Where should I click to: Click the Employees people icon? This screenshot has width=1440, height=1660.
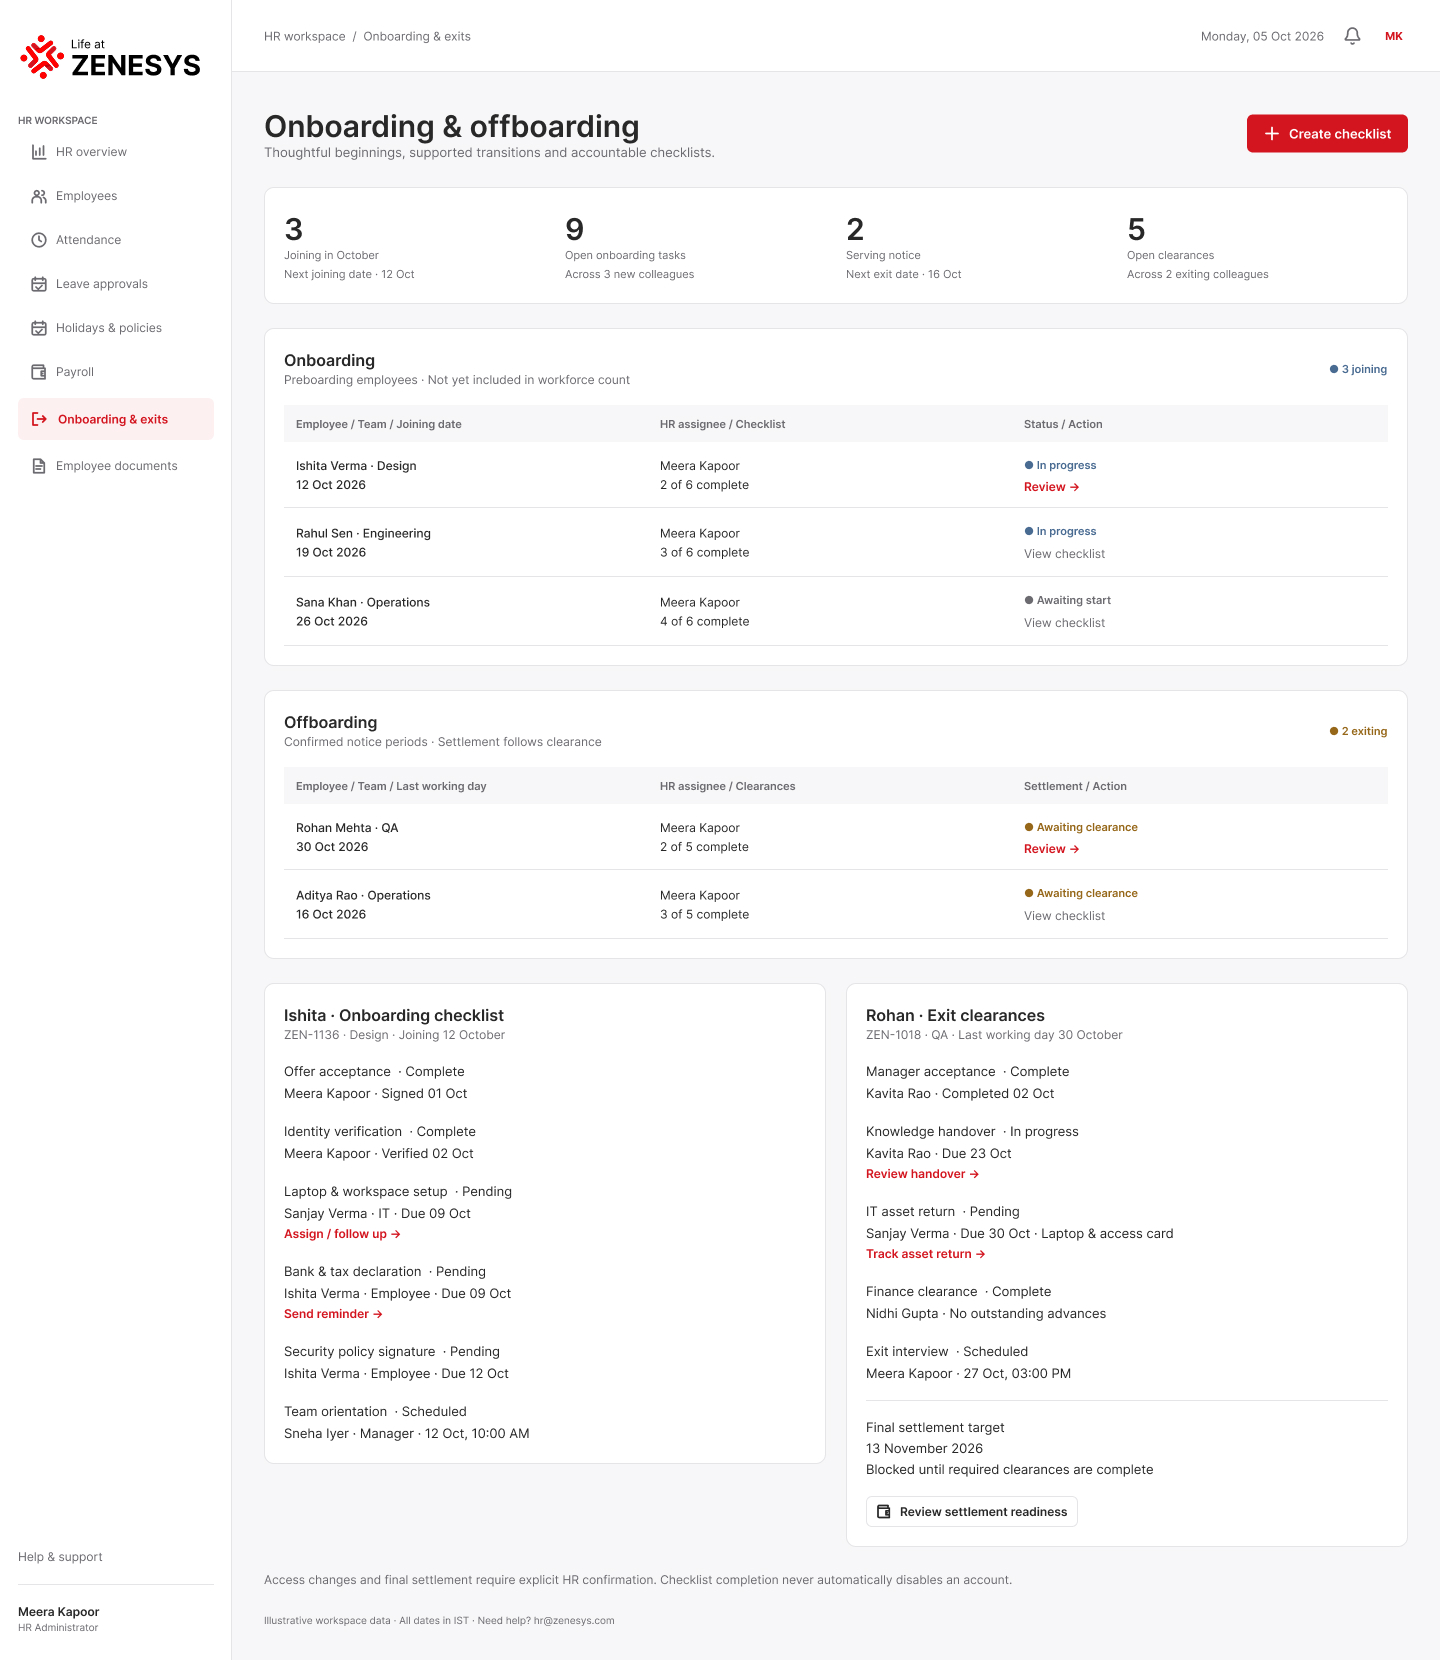(39, 196)
